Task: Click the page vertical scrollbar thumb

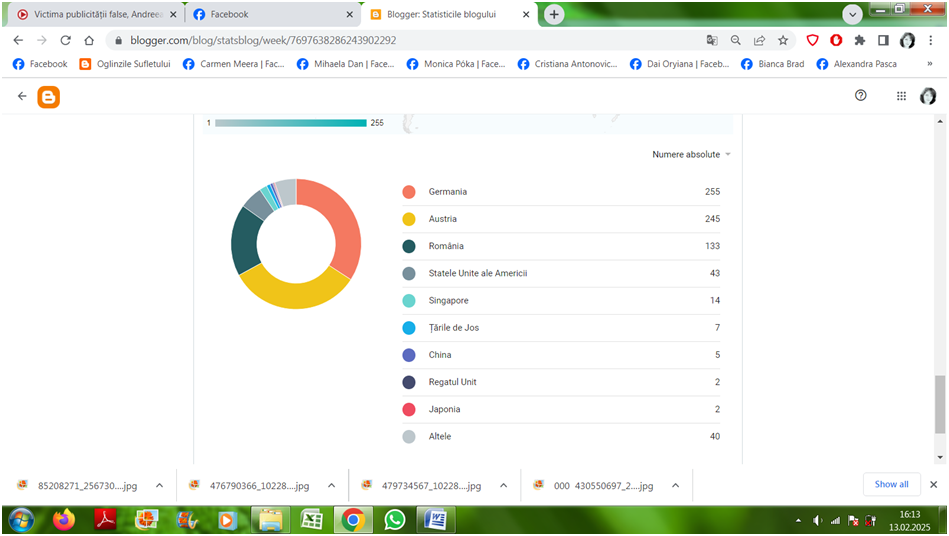Action: point(939,404)
